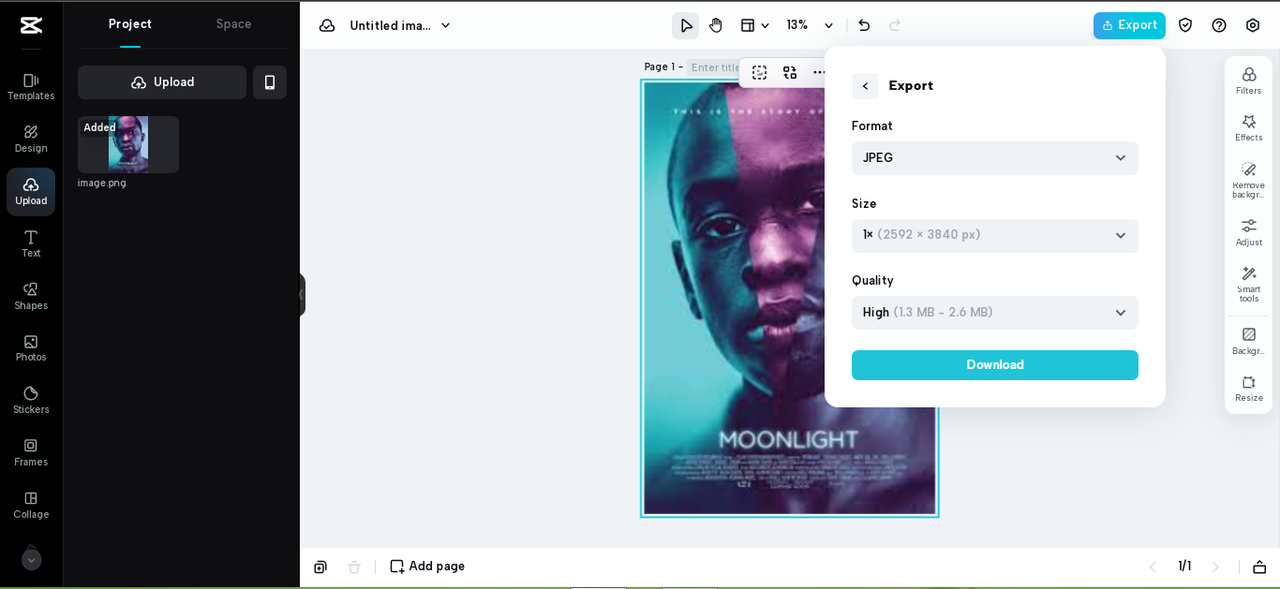Viewport: 1280px width, 589px height.
Task: Open the Text sidebar panel
Action: click(x=31, y=243)
